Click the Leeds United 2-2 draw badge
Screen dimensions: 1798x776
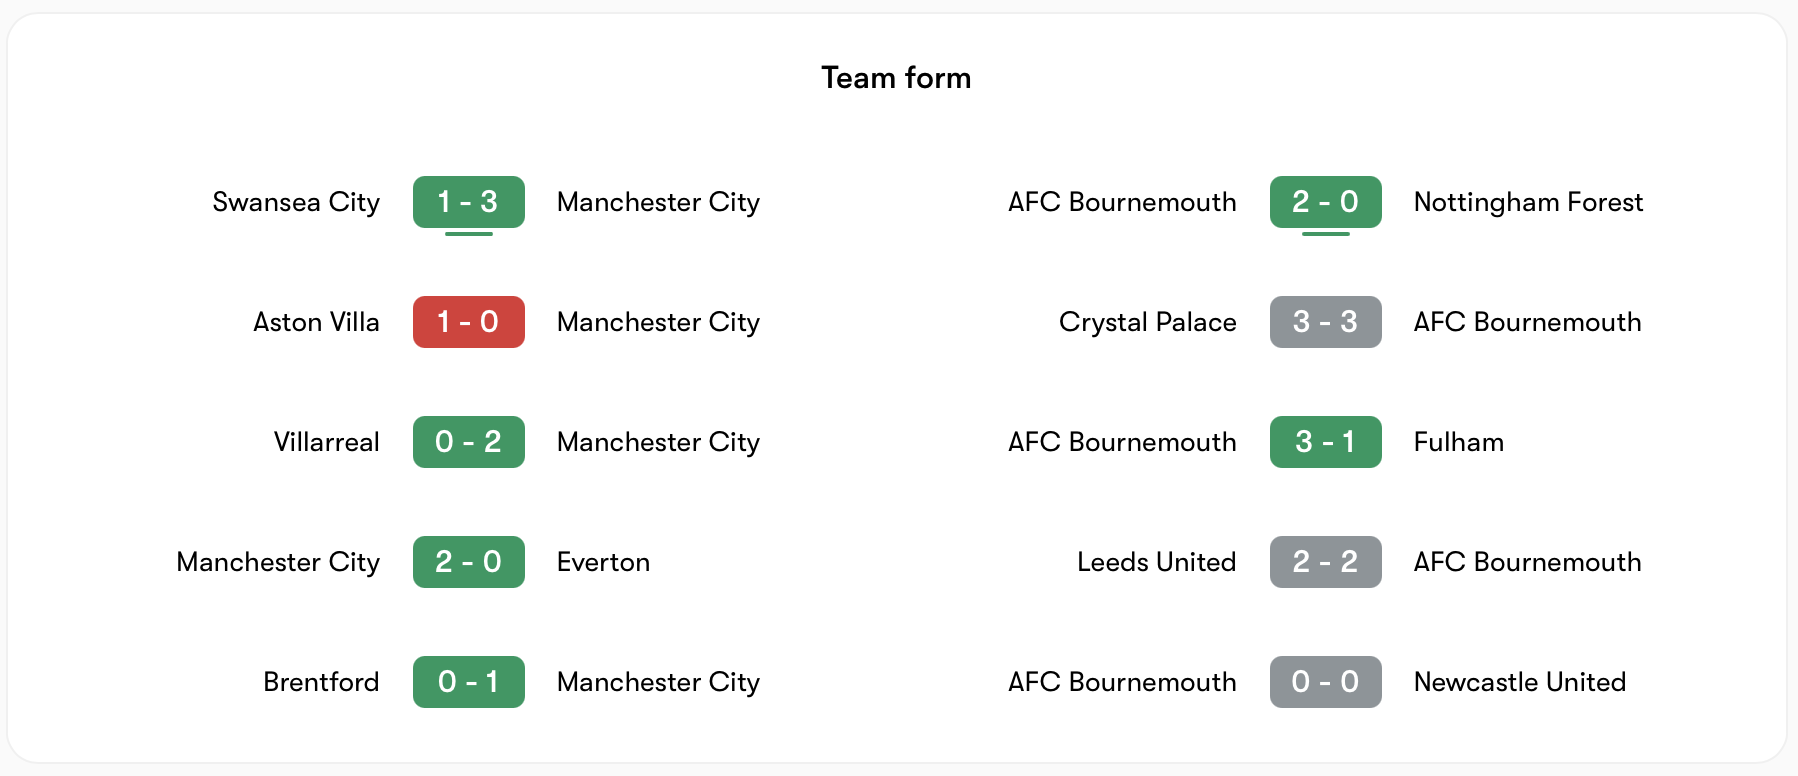point(1325,561)
